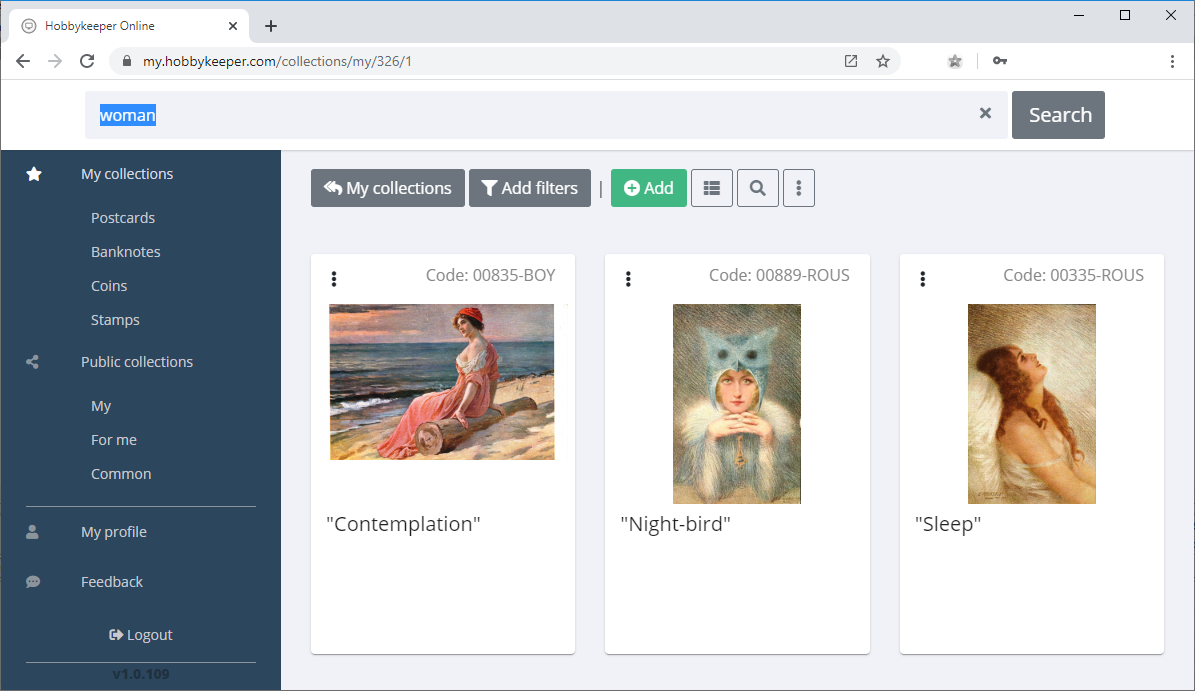
Task: Select Common under Public collections
Action: (x=121, y=474)
